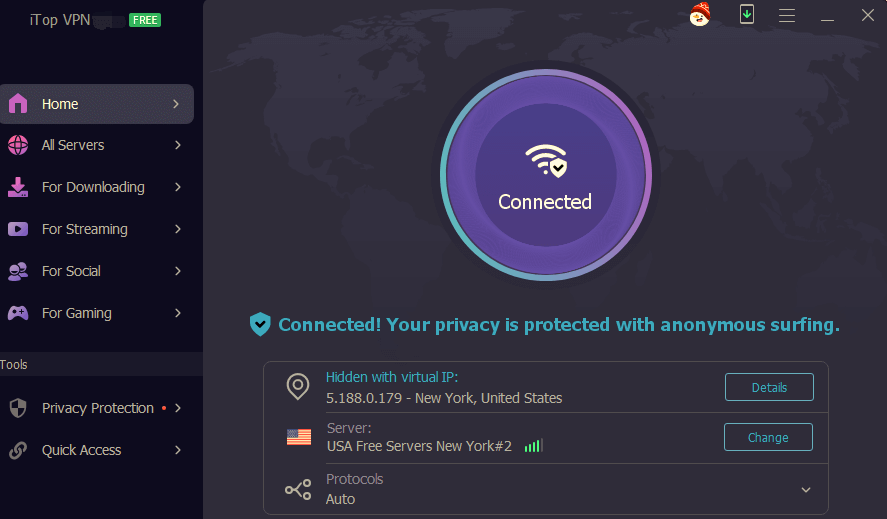
Task: Expand the For Social chevron
Action: click(x=177, y=271)
